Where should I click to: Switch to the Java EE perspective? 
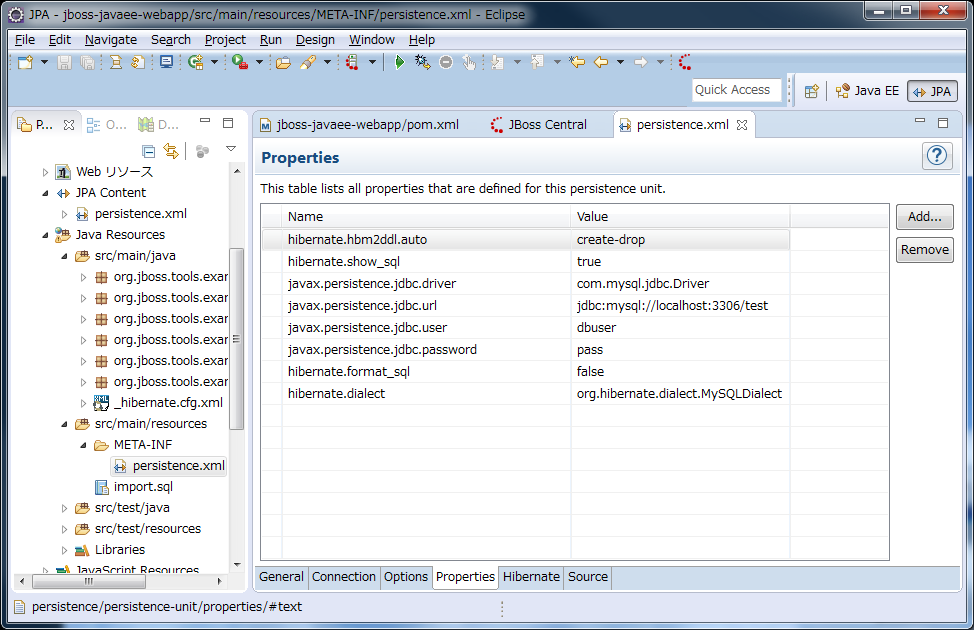(x=867, y=91)
